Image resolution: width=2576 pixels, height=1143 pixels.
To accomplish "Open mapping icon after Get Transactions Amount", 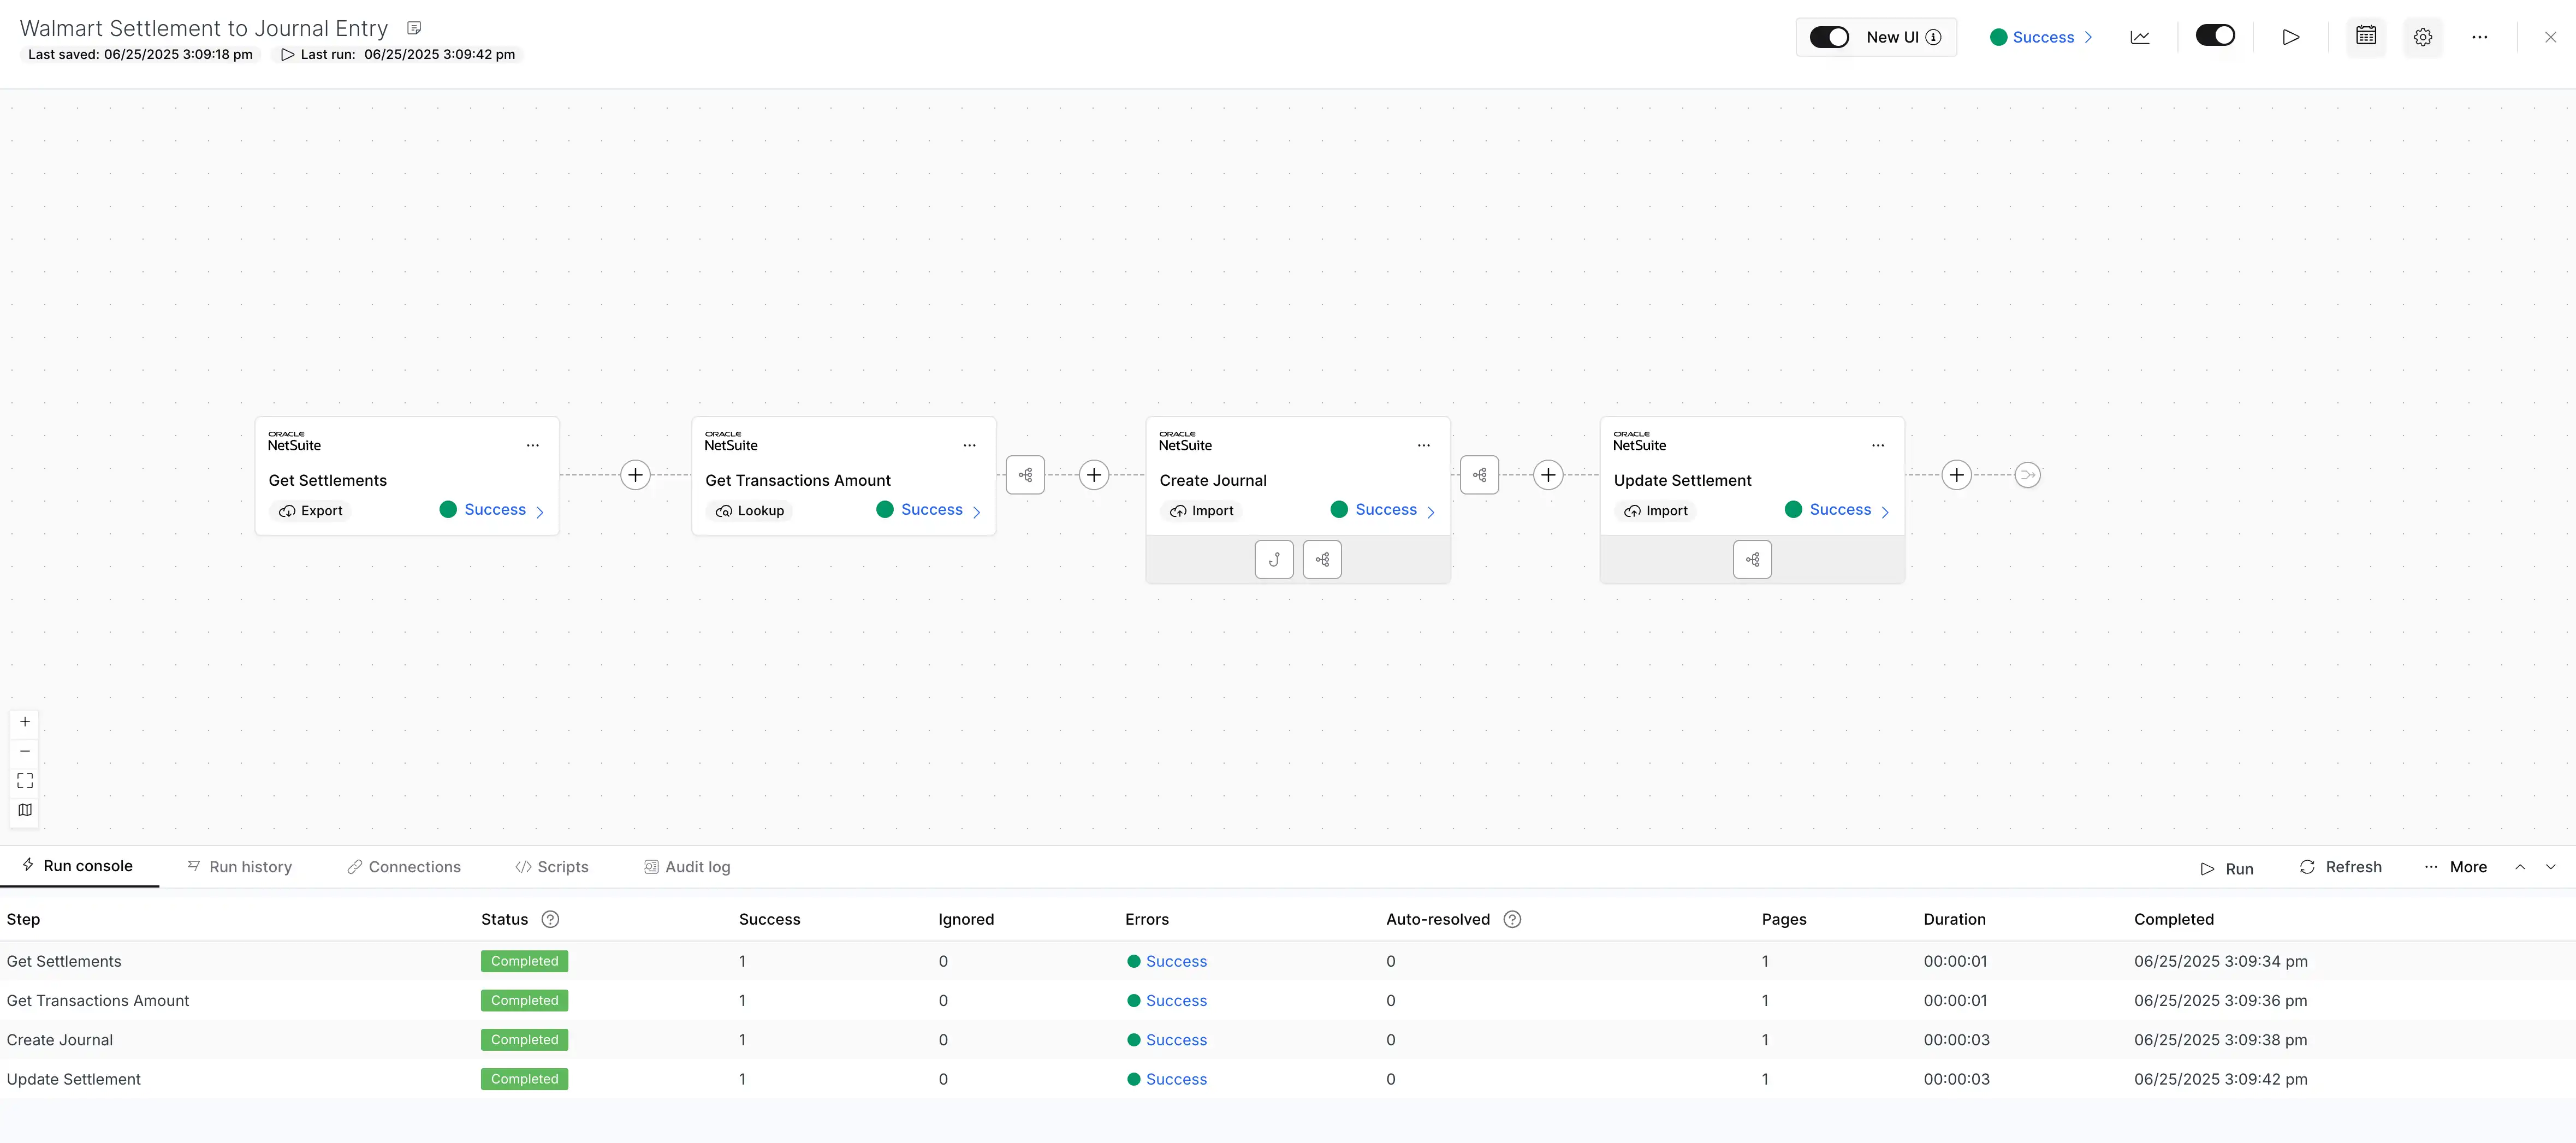I will pyautogui.click(x=1025, y=475).
